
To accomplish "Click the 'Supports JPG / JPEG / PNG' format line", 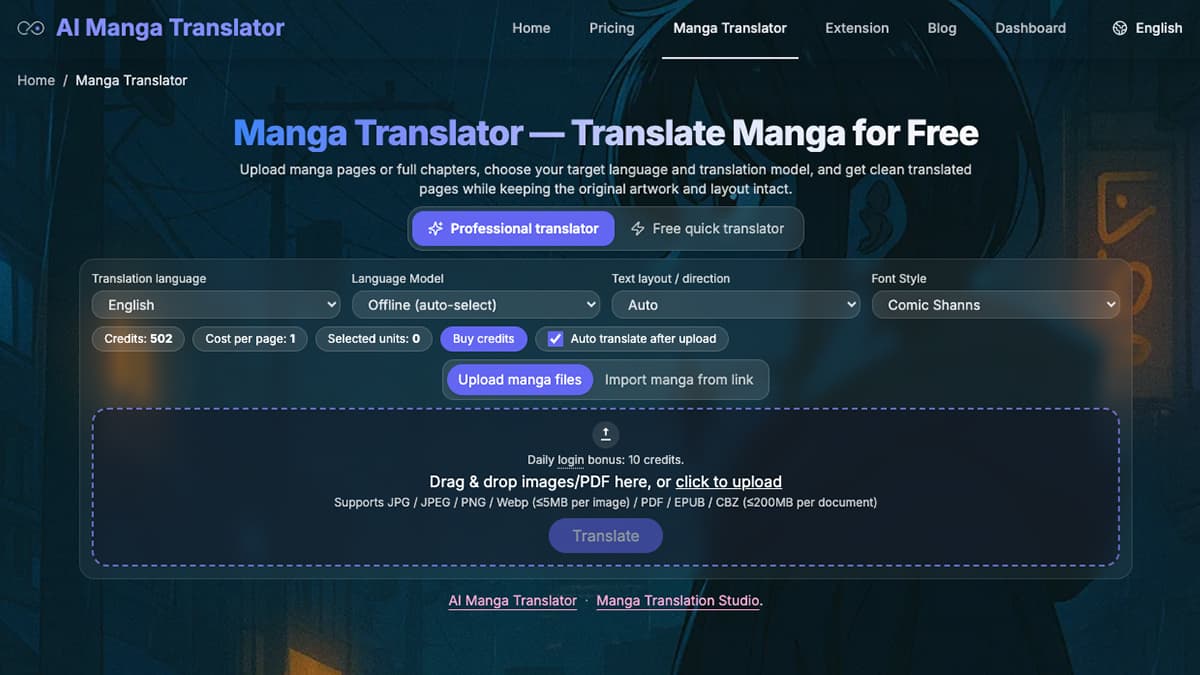I will (605, 502).
